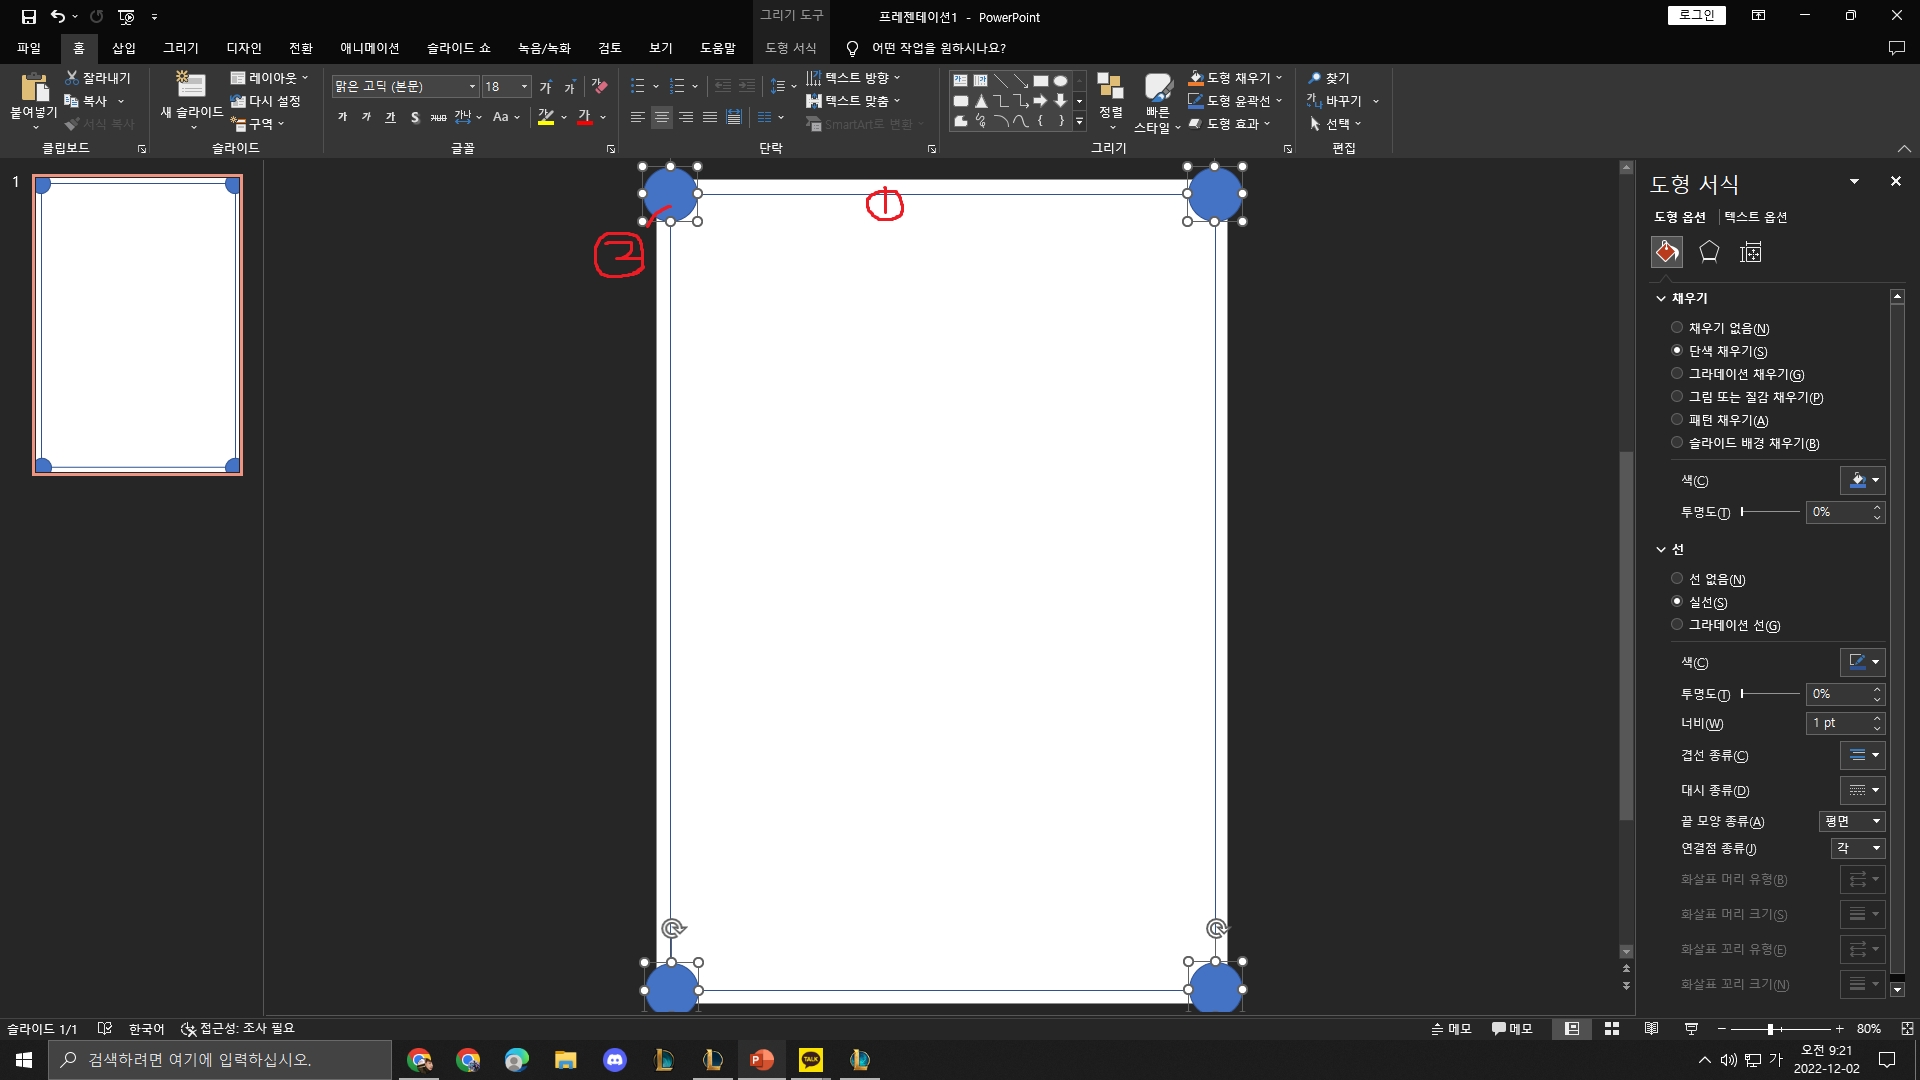Open the Animations (애니메이션) tab
1920x1080 pixels.
369,48
